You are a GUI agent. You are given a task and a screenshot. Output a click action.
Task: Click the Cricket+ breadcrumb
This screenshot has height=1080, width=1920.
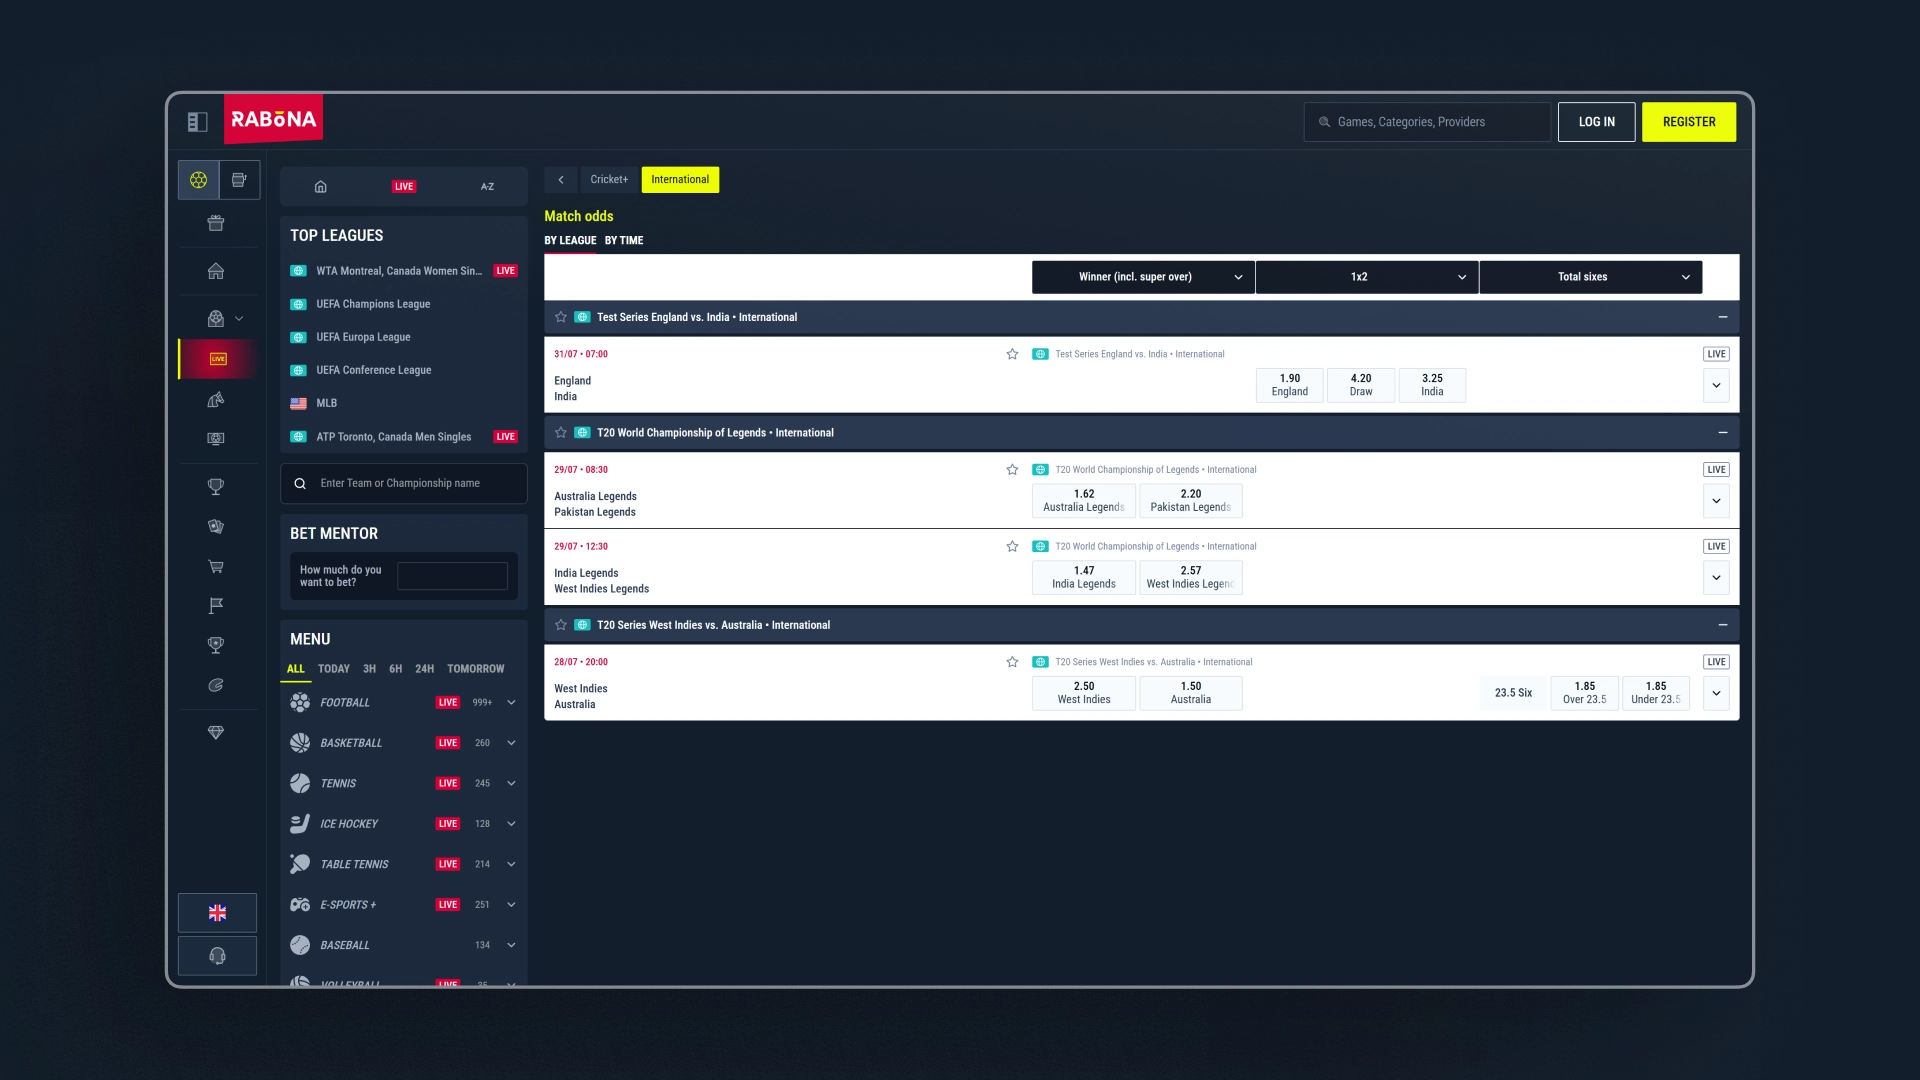click(609, 180)
